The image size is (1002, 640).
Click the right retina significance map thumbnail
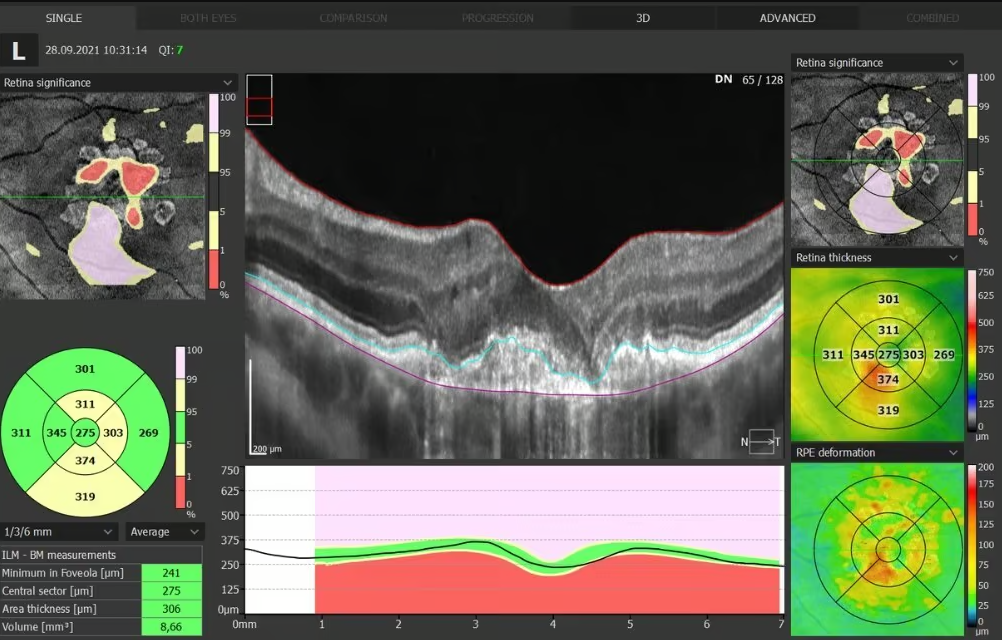click(877, 160)
